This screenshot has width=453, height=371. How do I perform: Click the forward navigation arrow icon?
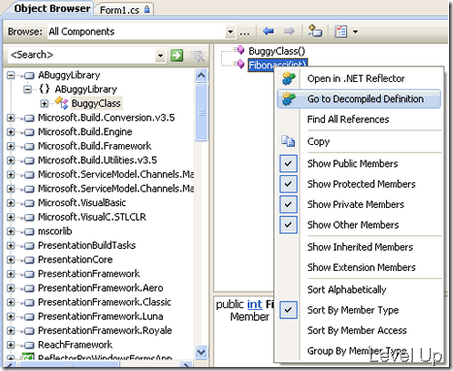click(289, 31)
